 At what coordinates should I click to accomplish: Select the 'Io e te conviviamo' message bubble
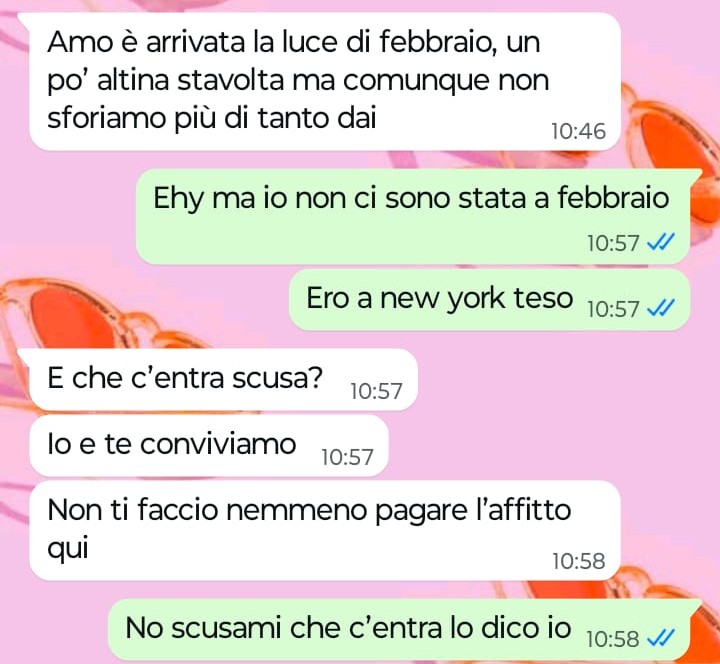coord(208,445)
